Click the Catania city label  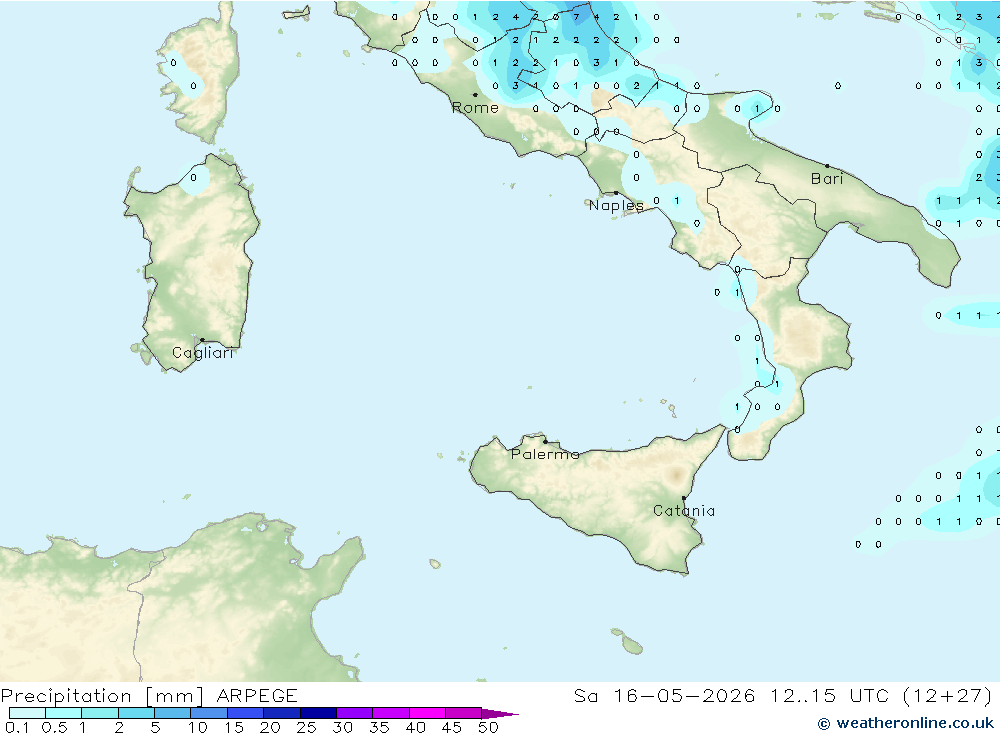pyautogui.click(x=684, y=510)
